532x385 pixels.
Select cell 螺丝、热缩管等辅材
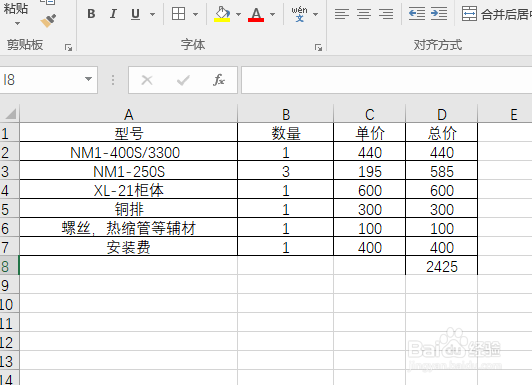point(129,228)
